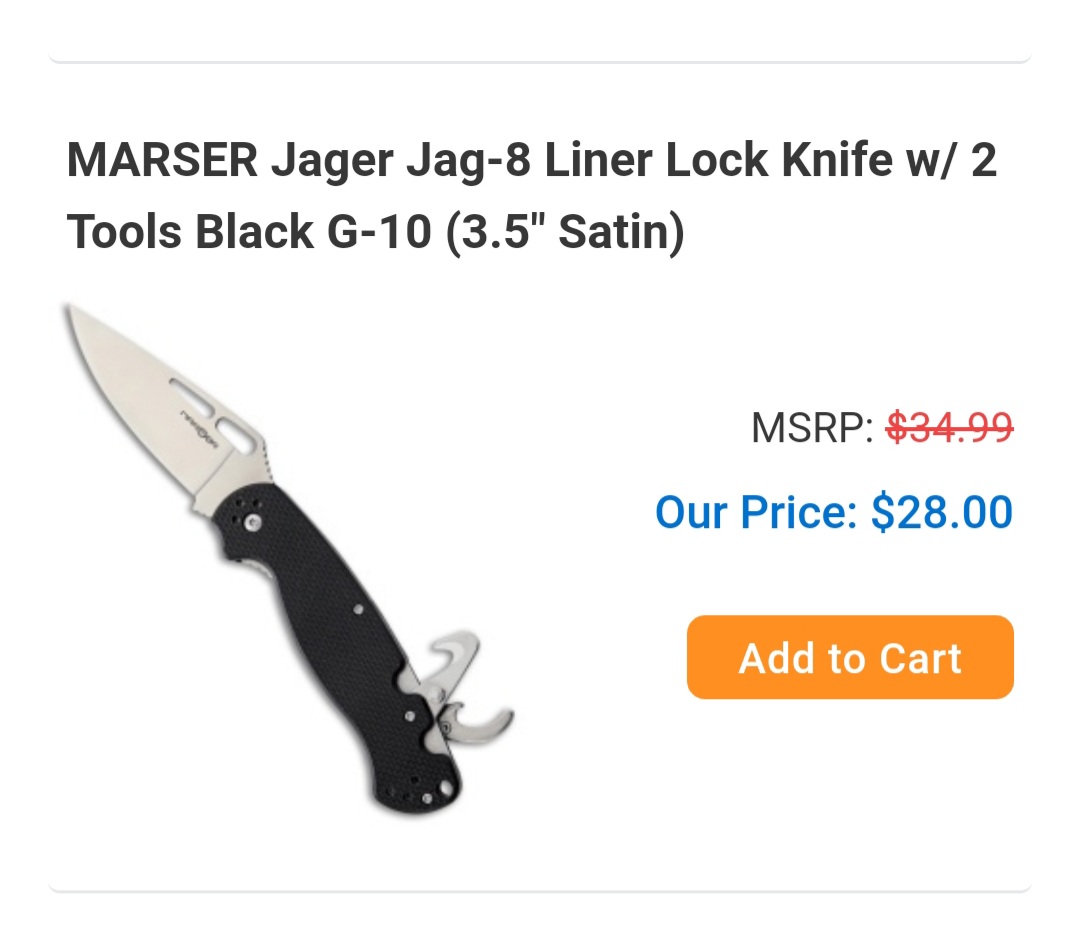Click the engraved logo on the blade
The image size is (1080, 928).
pos(199,429)
